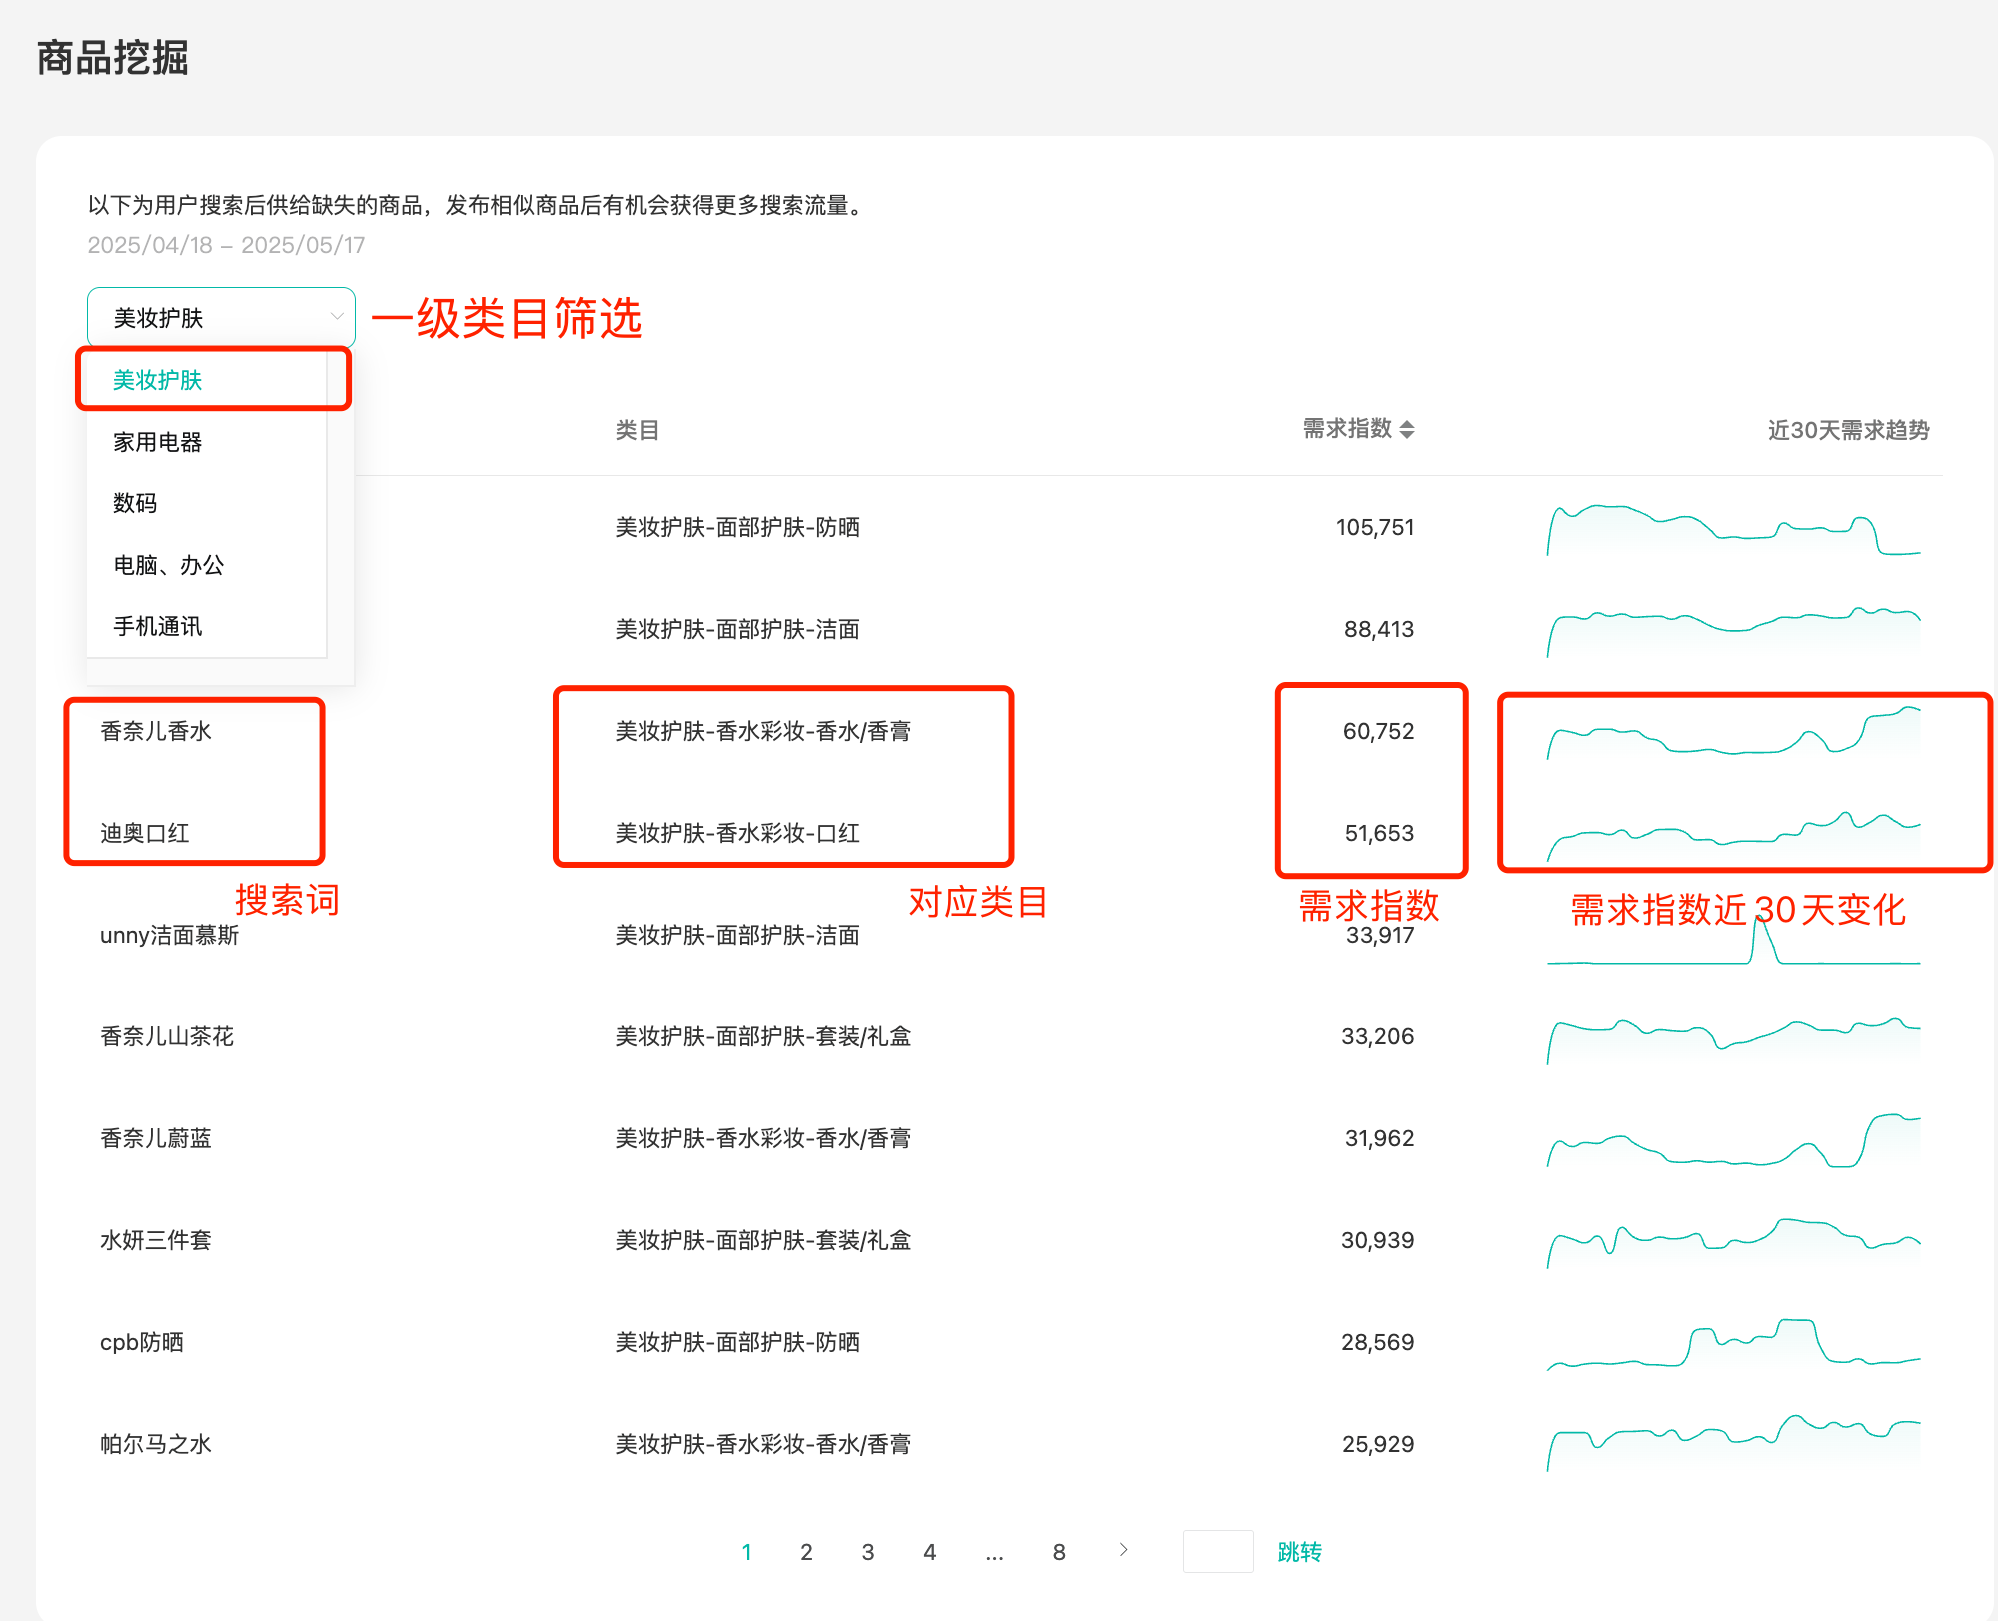Click the pagination ellipsis

994,1552
